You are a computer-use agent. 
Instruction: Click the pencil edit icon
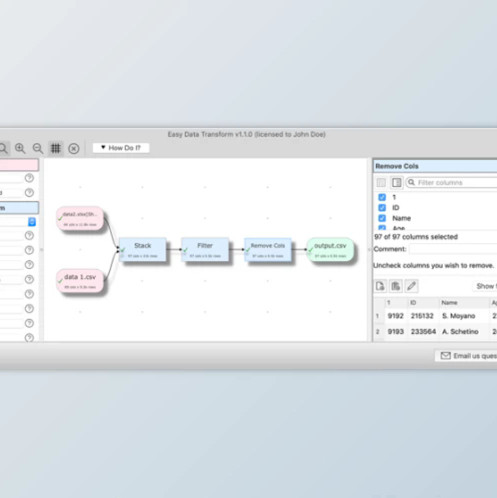coord(411,286)
